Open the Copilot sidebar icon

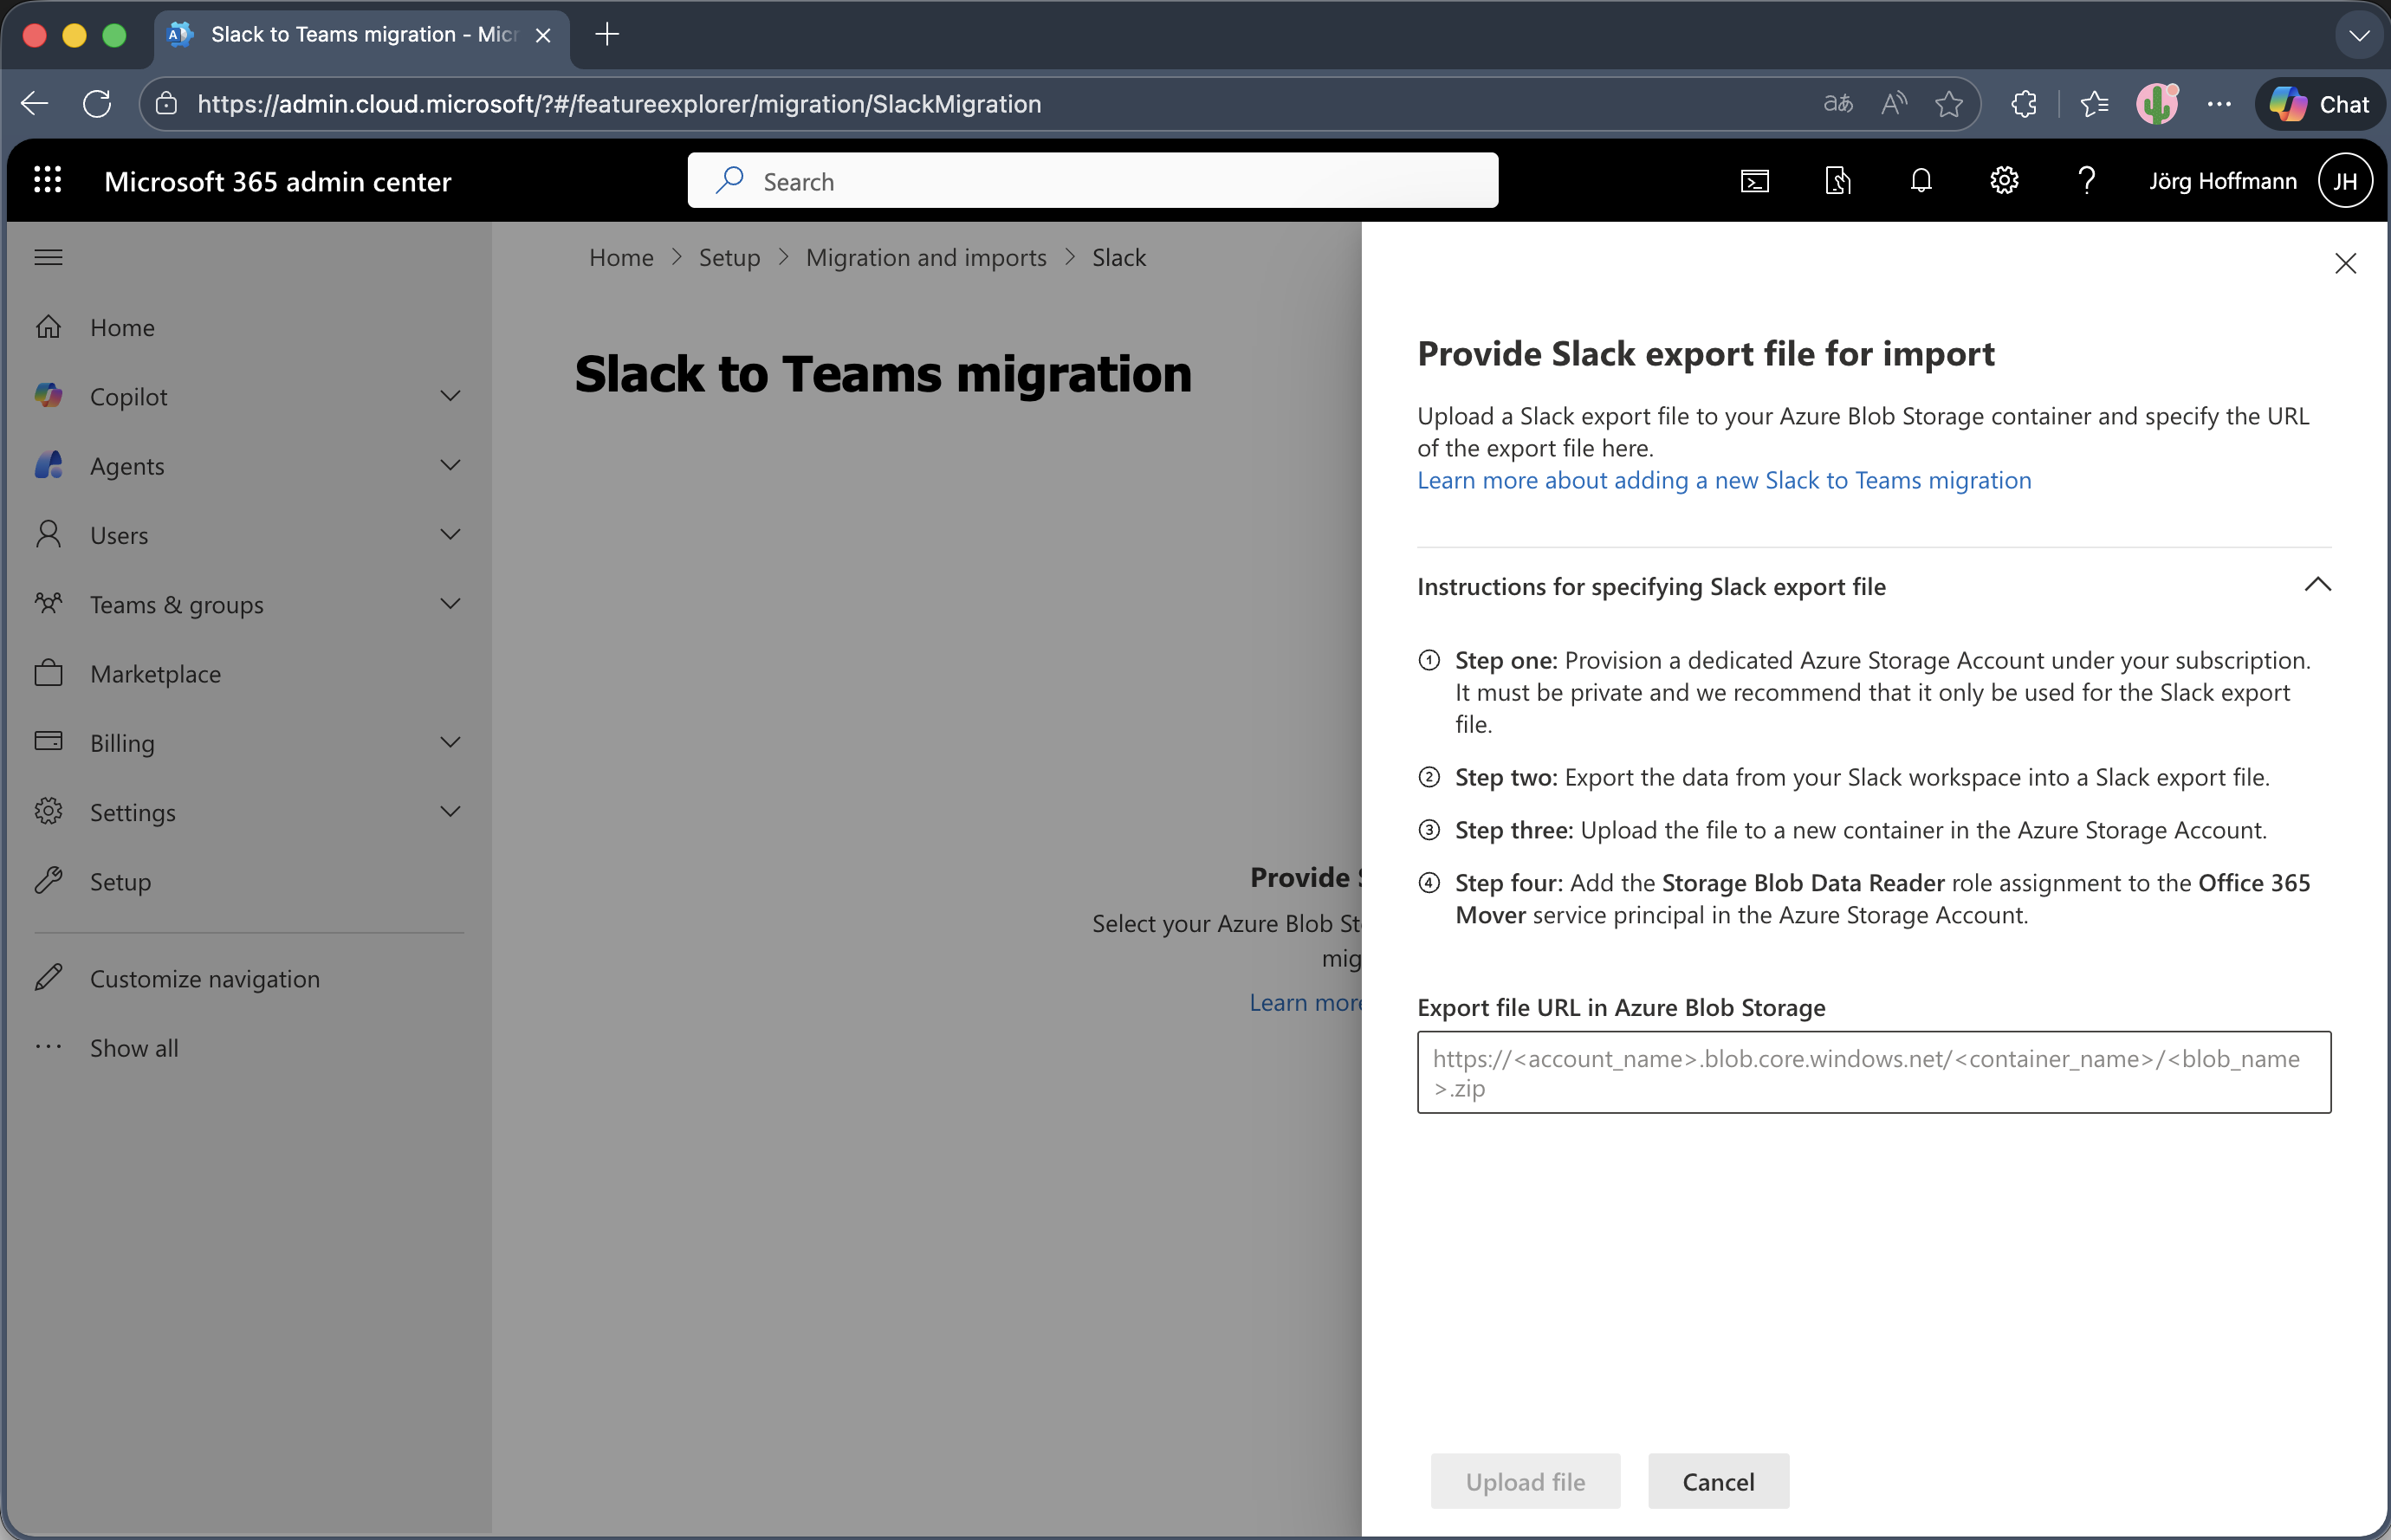48,396
